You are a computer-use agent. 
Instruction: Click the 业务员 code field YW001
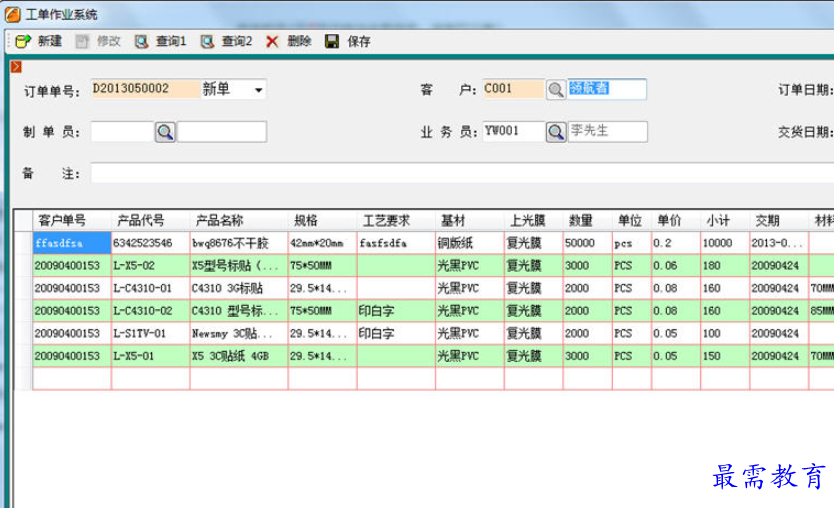coord(513,131)
